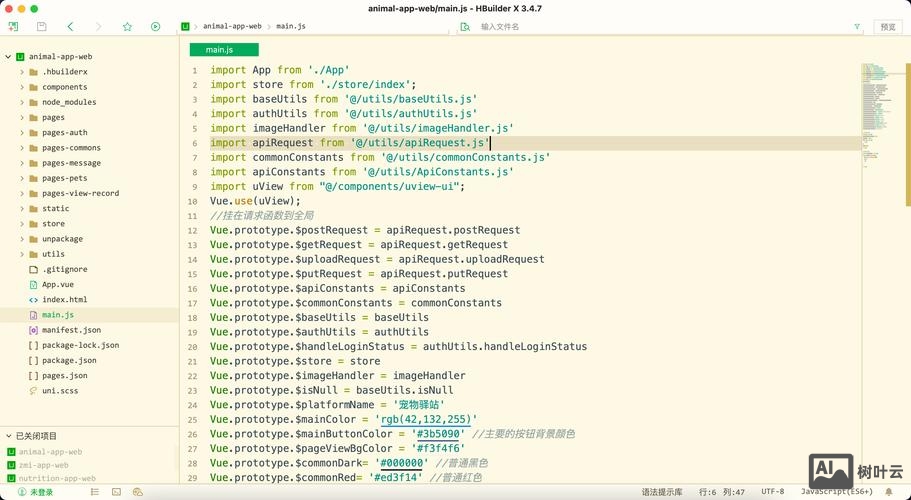Collapse the animal-app-web project root
This screenshot has height=500, width=911.
pos(8,57)
